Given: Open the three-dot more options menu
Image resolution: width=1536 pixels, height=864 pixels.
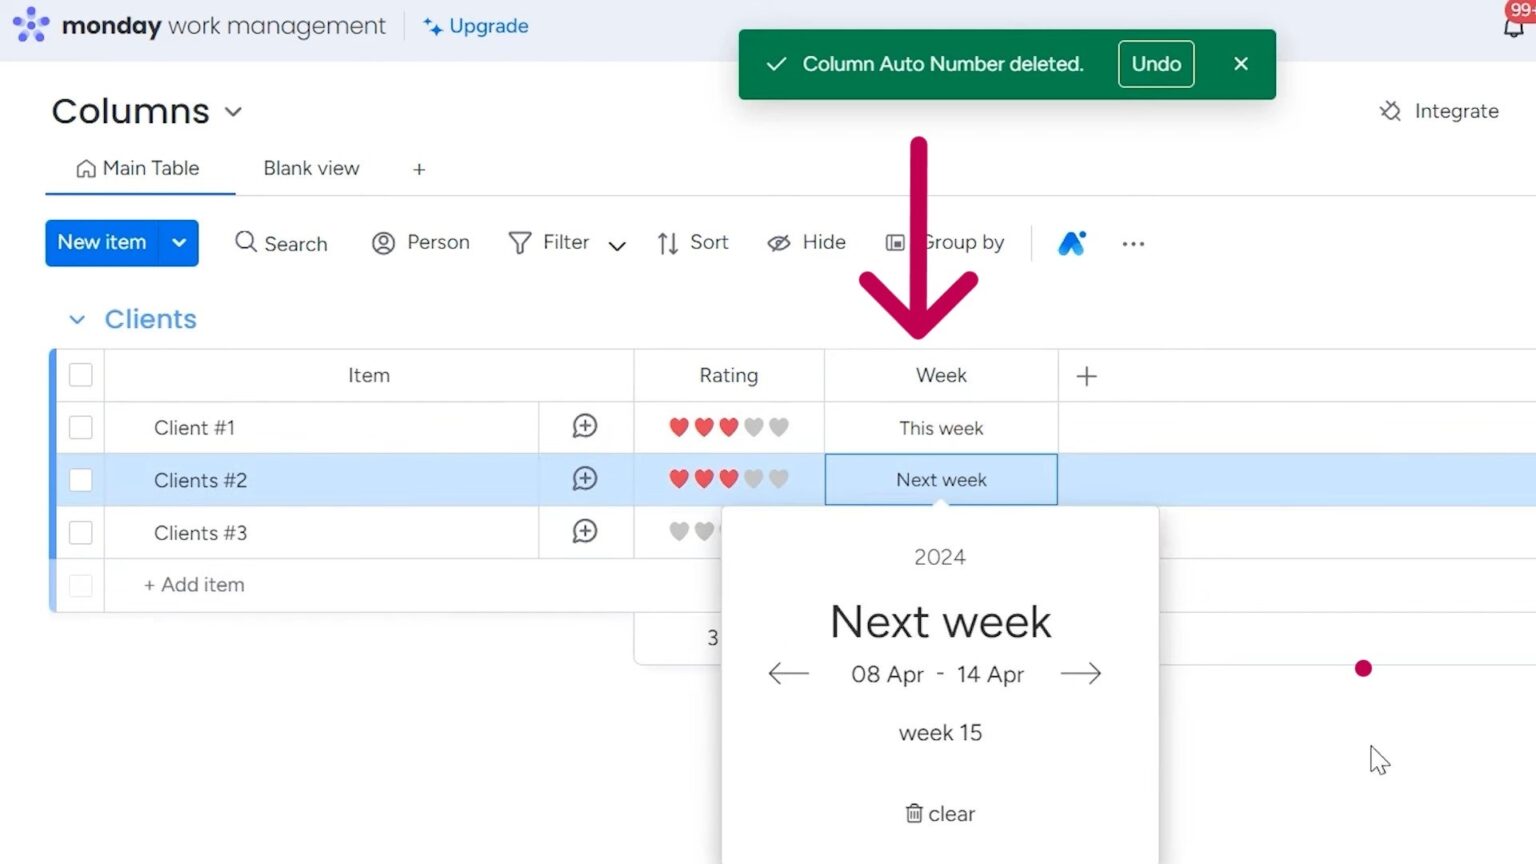Looking at the screenshot, I should pos(1132,244).
